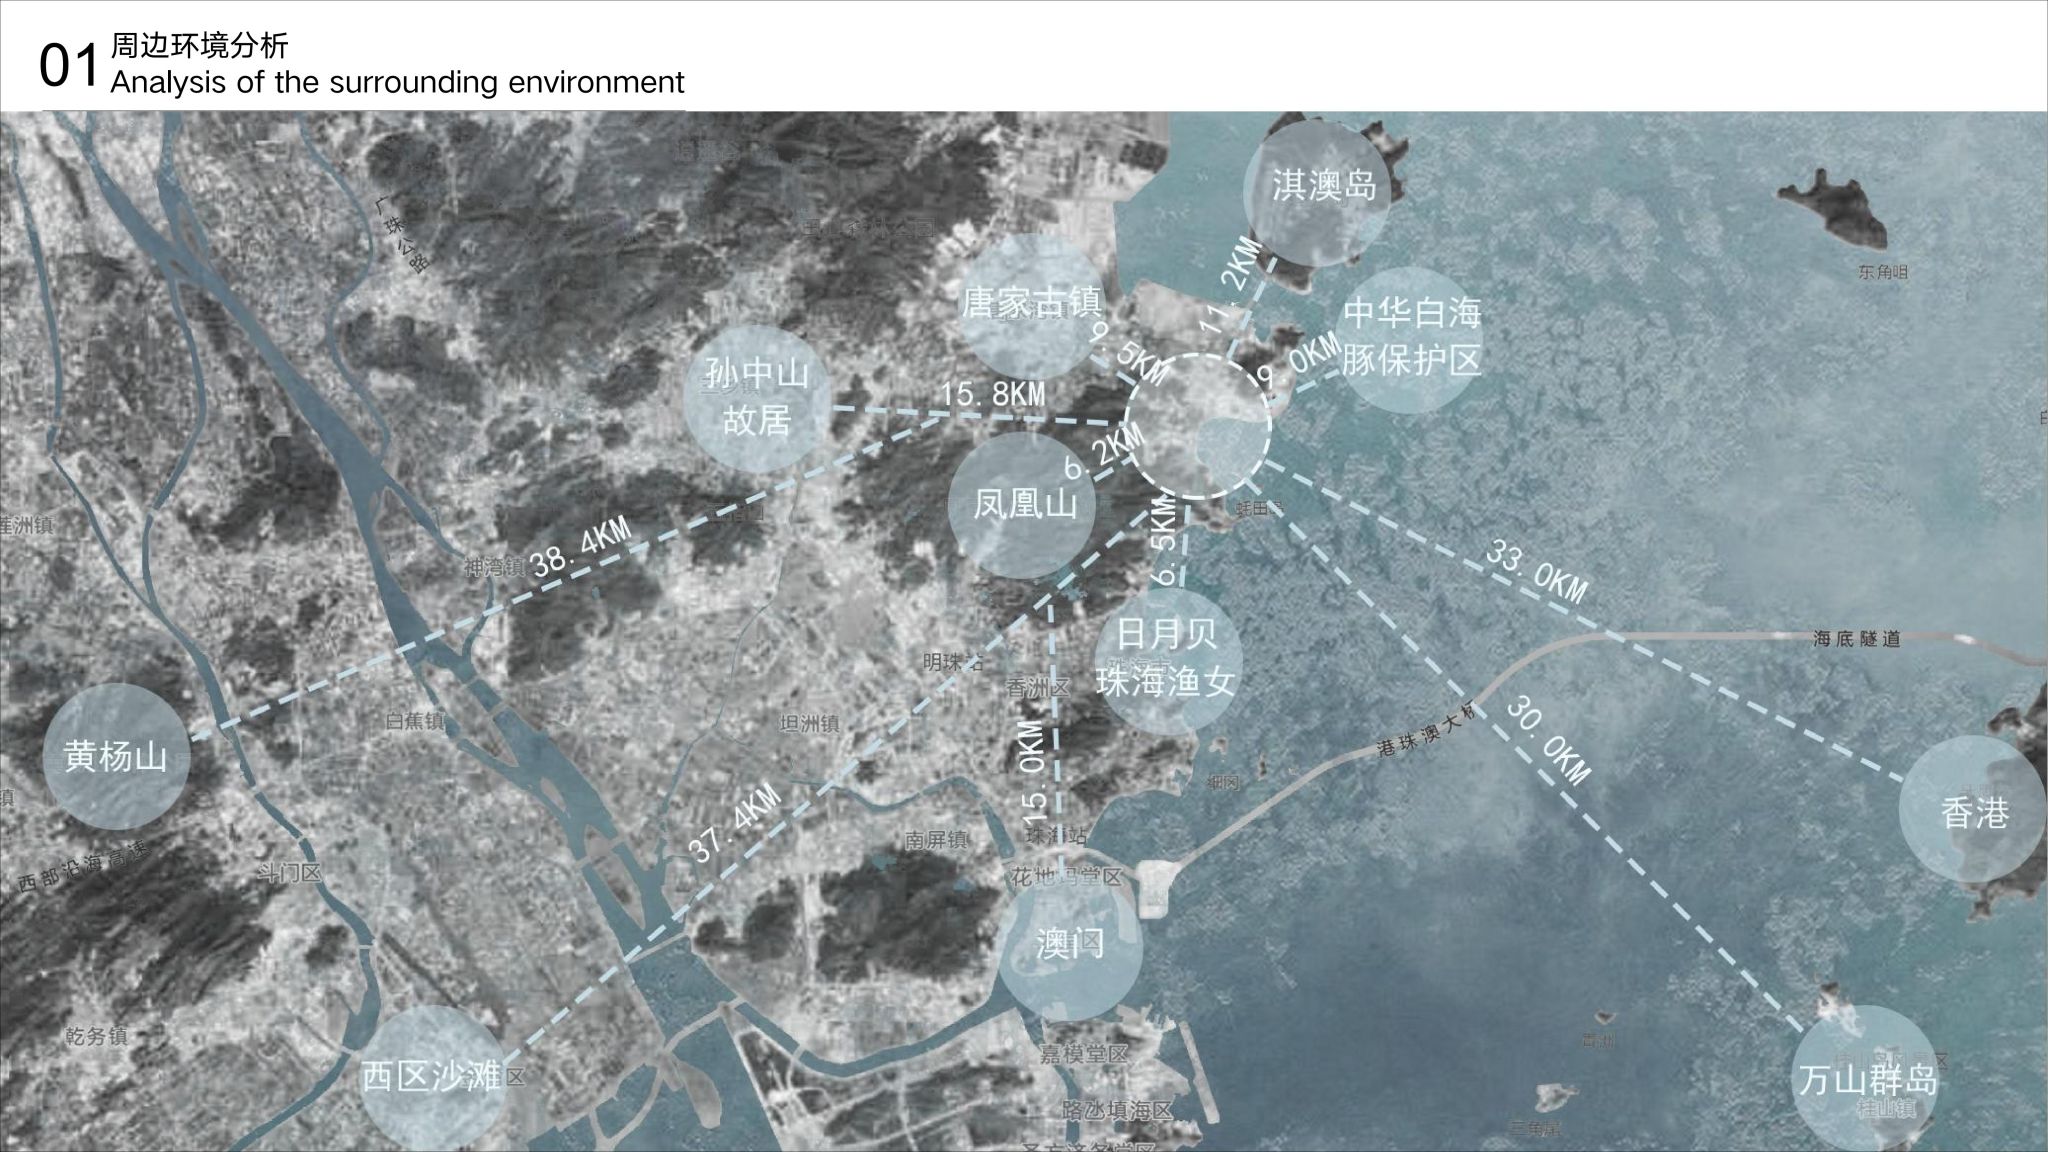Click the 黄杨山 circle marker

pyautogui.click(x=115, y=756)
